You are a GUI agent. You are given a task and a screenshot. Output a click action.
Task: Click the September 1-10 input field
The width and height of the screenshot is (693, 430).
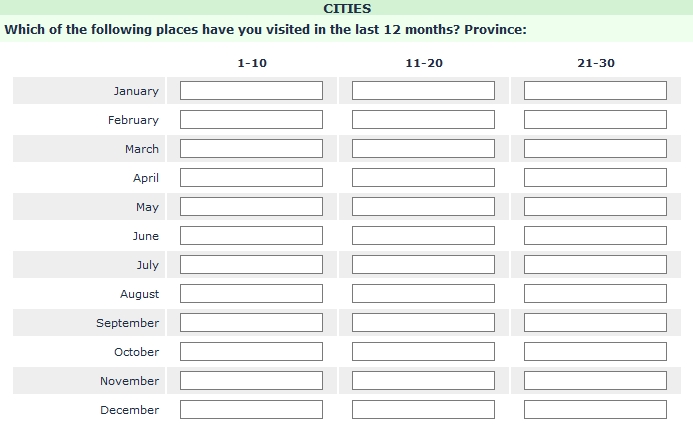click(251, 323)
